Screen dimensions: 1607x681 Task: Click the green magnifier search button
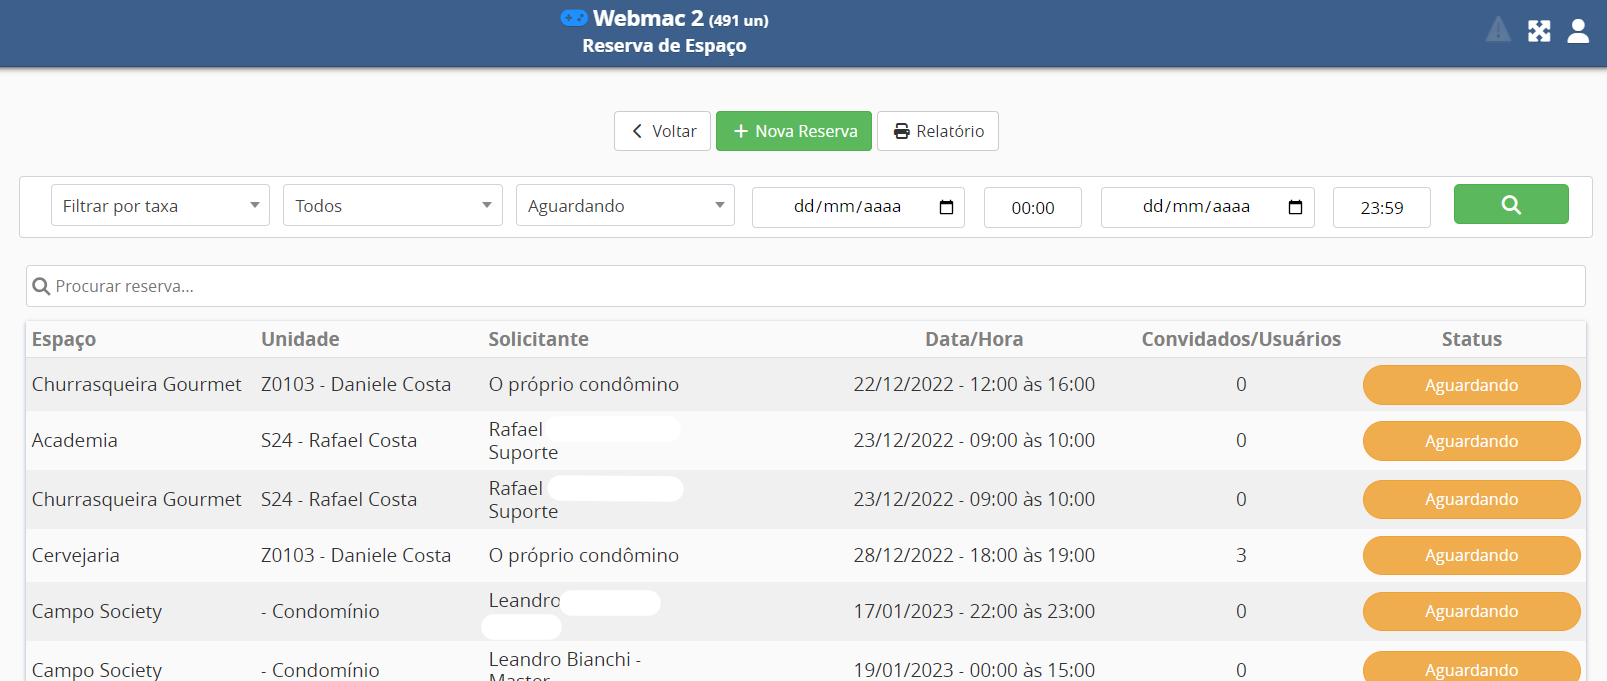1510,204
